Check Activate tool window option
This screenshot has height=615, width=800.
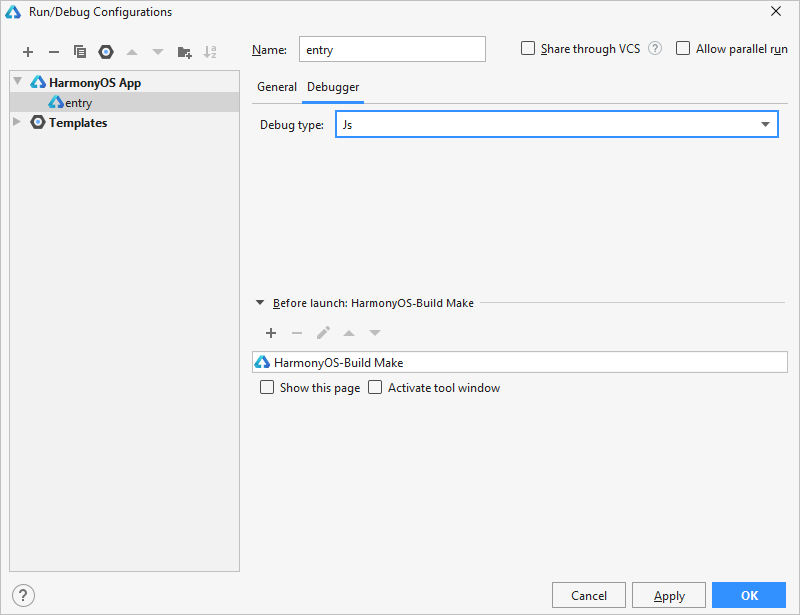[375, 387]
